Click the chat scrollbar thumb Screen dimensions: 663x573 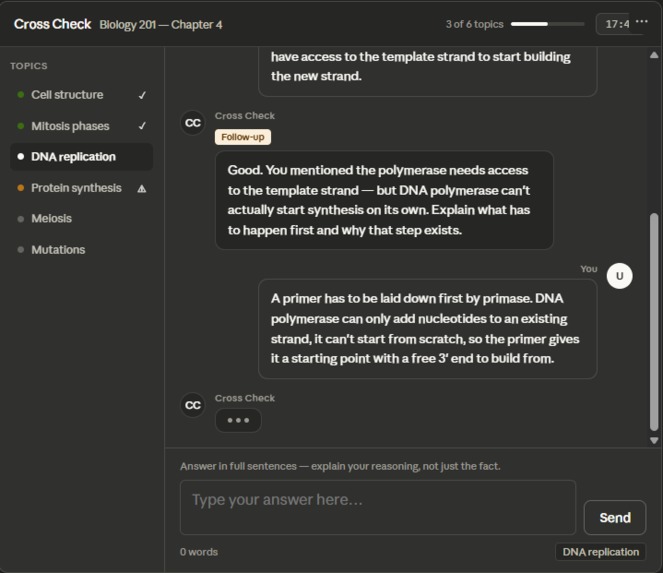click(654, 322)
